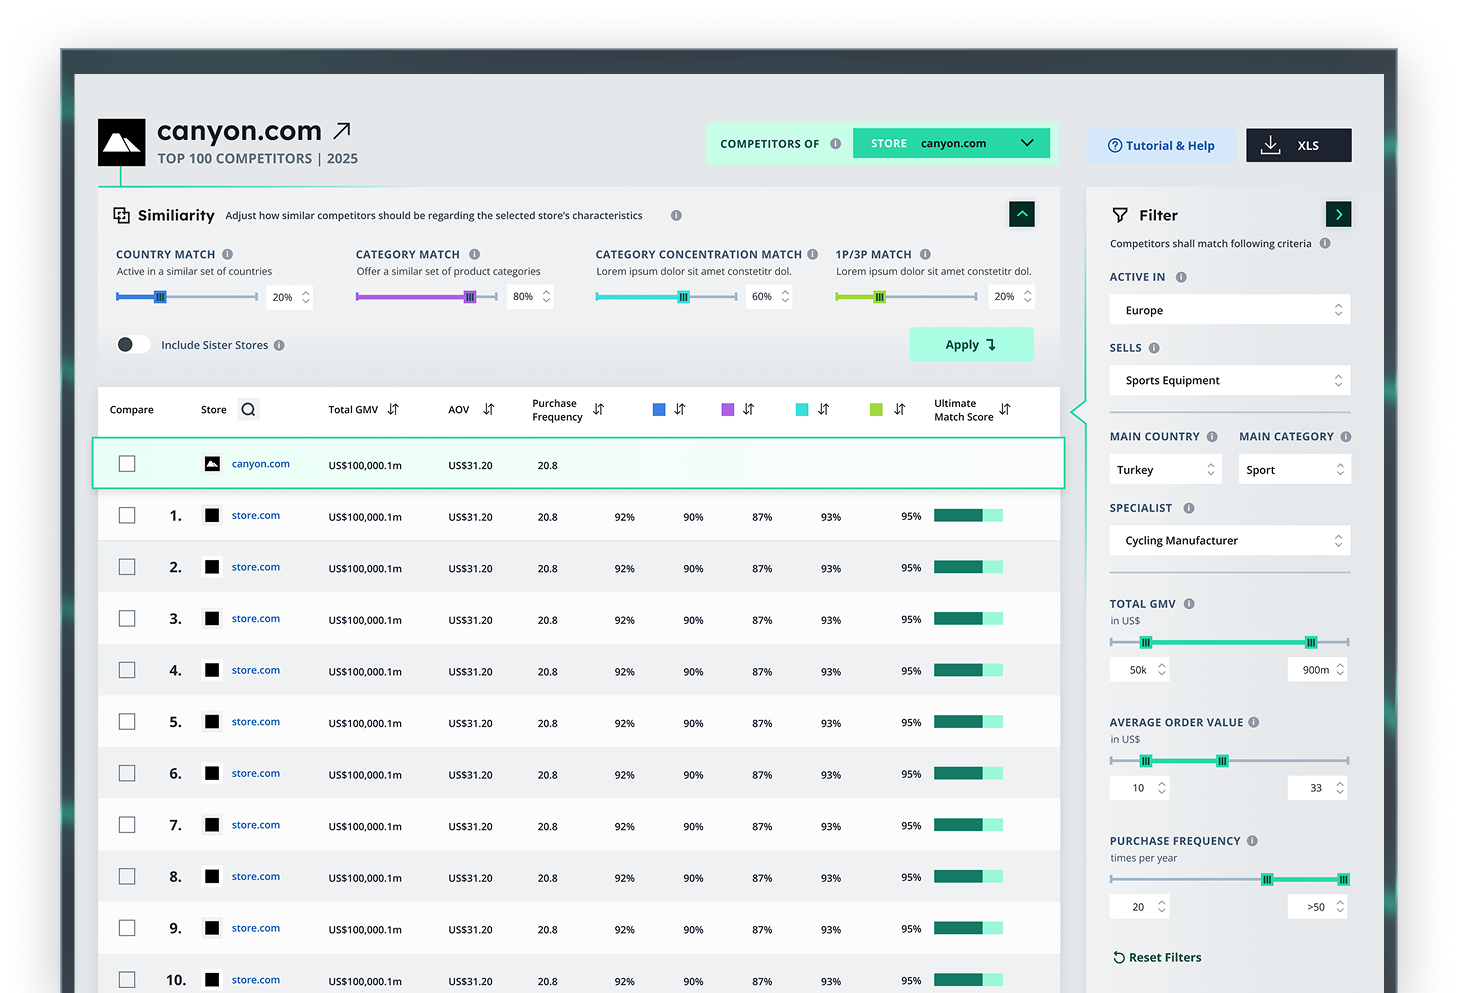Viewport: 1458px width, 993px height.
Task: Click Total GMV maximum 900m field
Action: 1318,670
